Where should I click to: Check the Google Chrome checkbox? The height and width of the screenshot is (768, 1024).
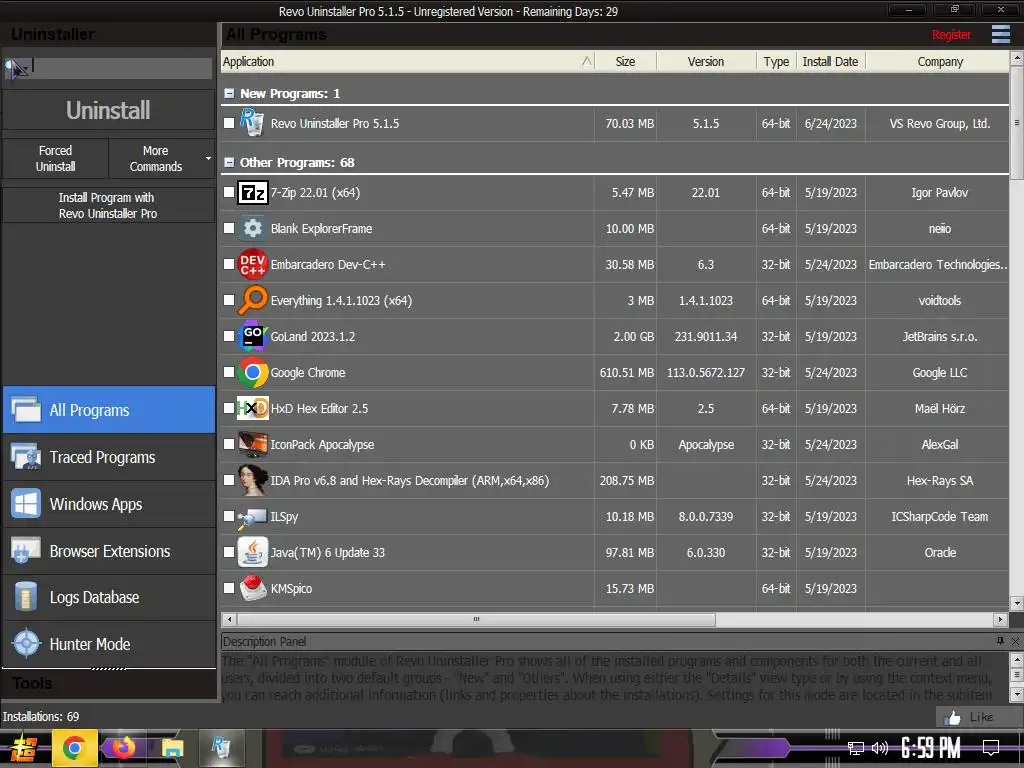pyautogui.click(x=229, y=372)
